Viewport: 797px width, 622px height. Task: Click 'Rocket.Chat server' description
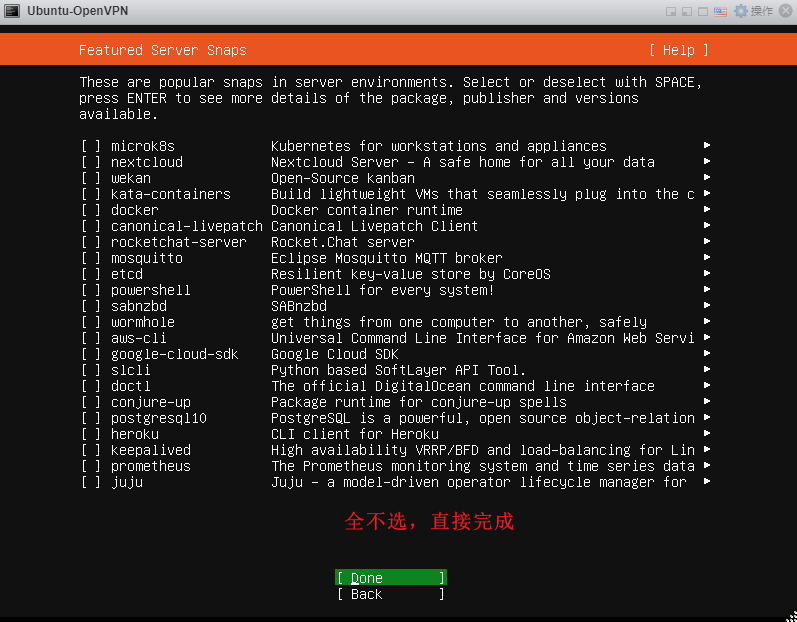tap(343, 242)
